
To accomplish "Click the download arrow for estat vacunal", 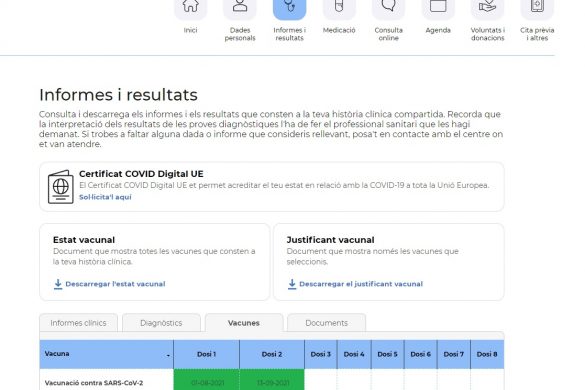I will click(x=58, y=284).
